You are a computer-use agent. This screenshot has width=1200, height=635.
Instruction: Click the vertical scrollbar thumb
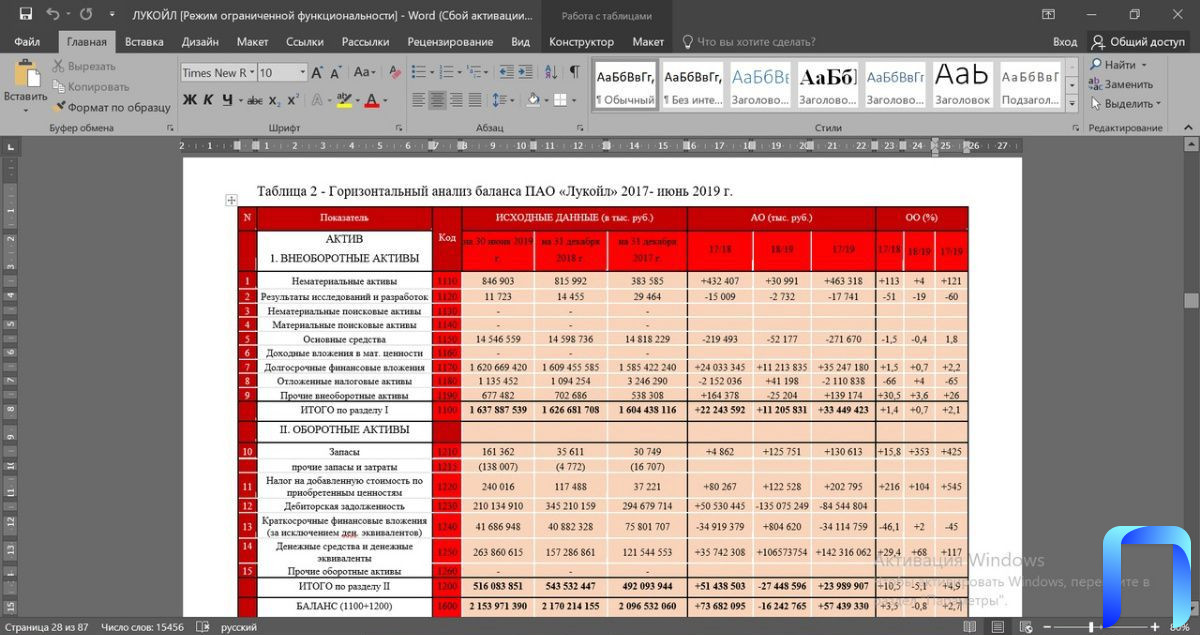(1191, 300)
